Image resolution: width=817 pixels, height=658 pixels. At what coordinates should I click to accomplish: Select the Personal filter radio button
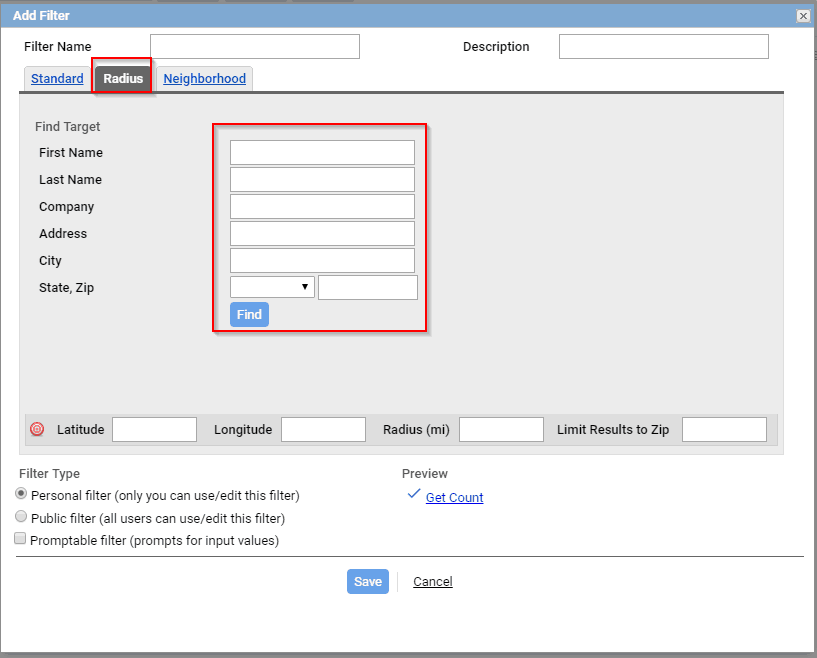tap(21, 493)
